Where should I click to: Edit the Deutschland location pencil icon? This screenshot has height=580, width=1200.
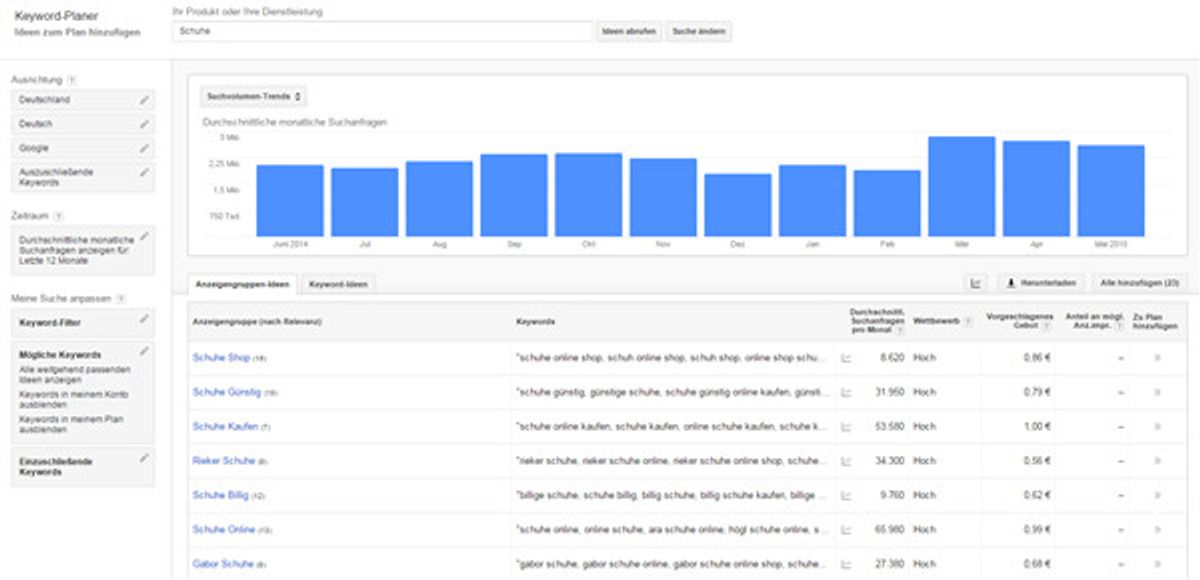pos(145,100)
